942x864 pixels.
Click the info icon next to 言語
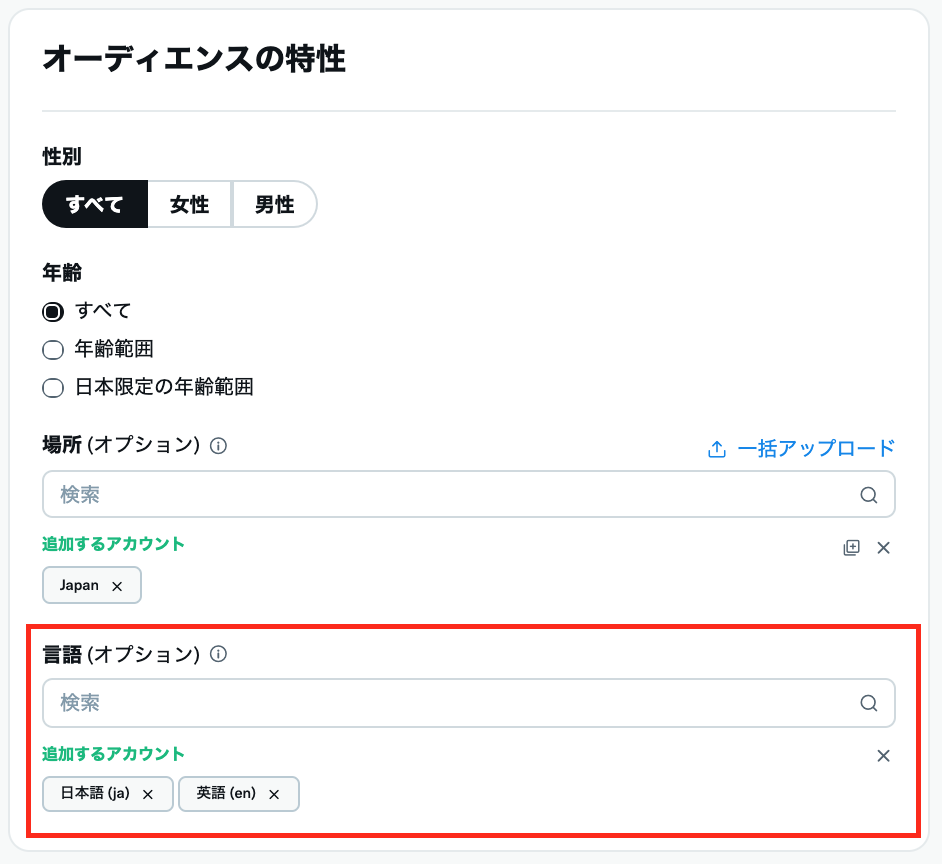point(219,655)
